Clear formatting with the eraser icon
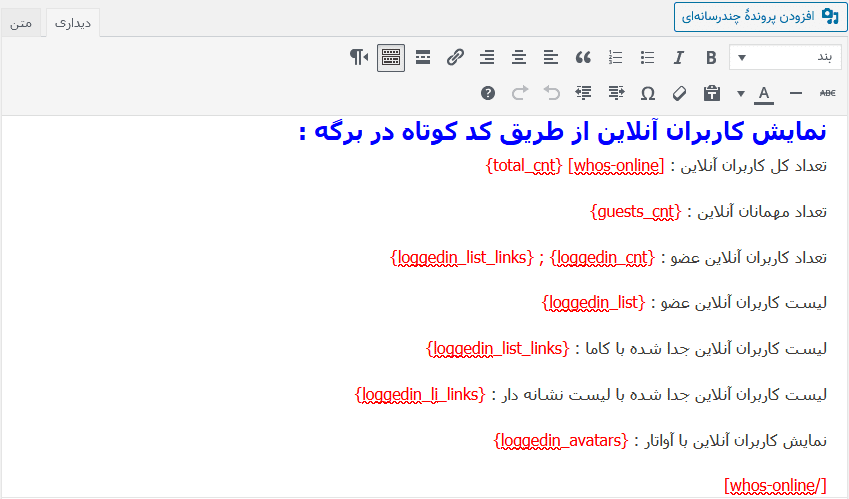 pyautogui.click(x=680, y=93)
